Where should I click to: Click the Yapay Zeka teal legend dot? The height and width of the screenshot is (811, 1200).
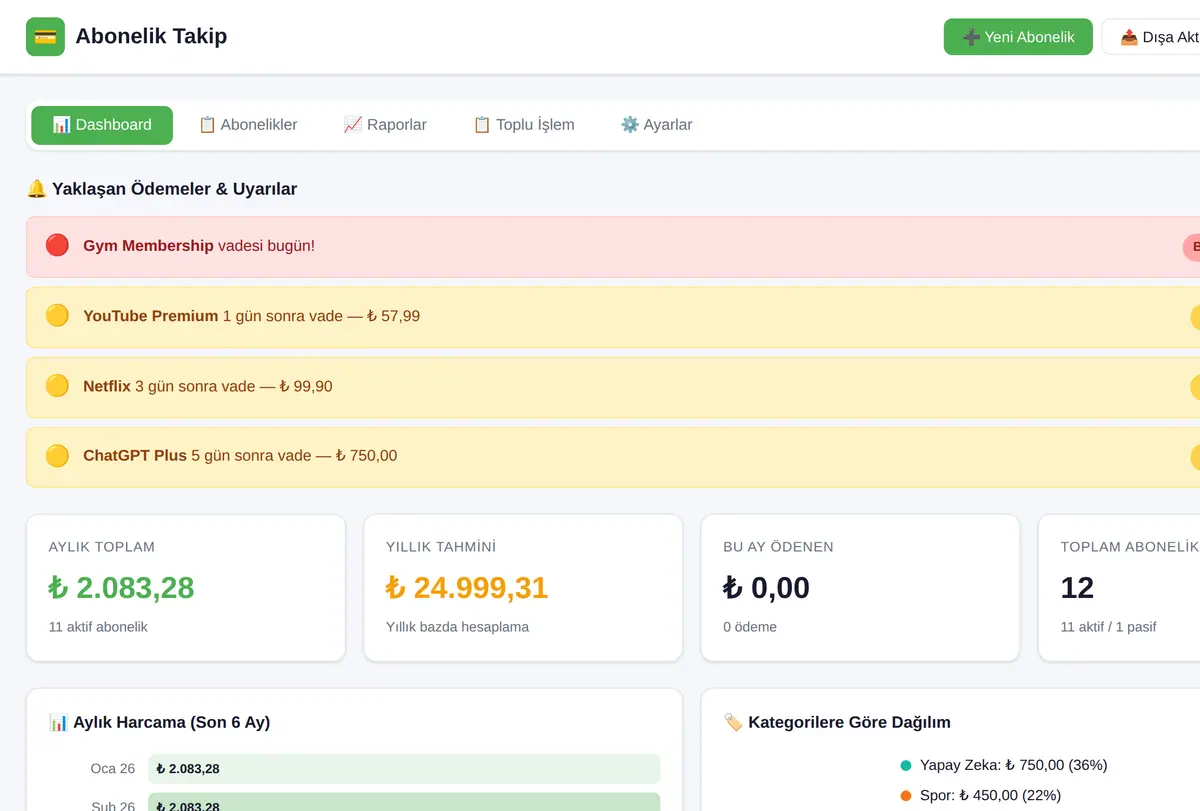pos(906,765)
